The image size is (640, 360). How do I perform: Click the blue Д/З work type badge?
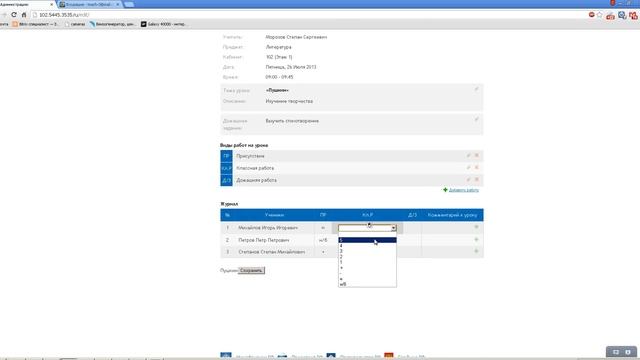pos(227,180)
